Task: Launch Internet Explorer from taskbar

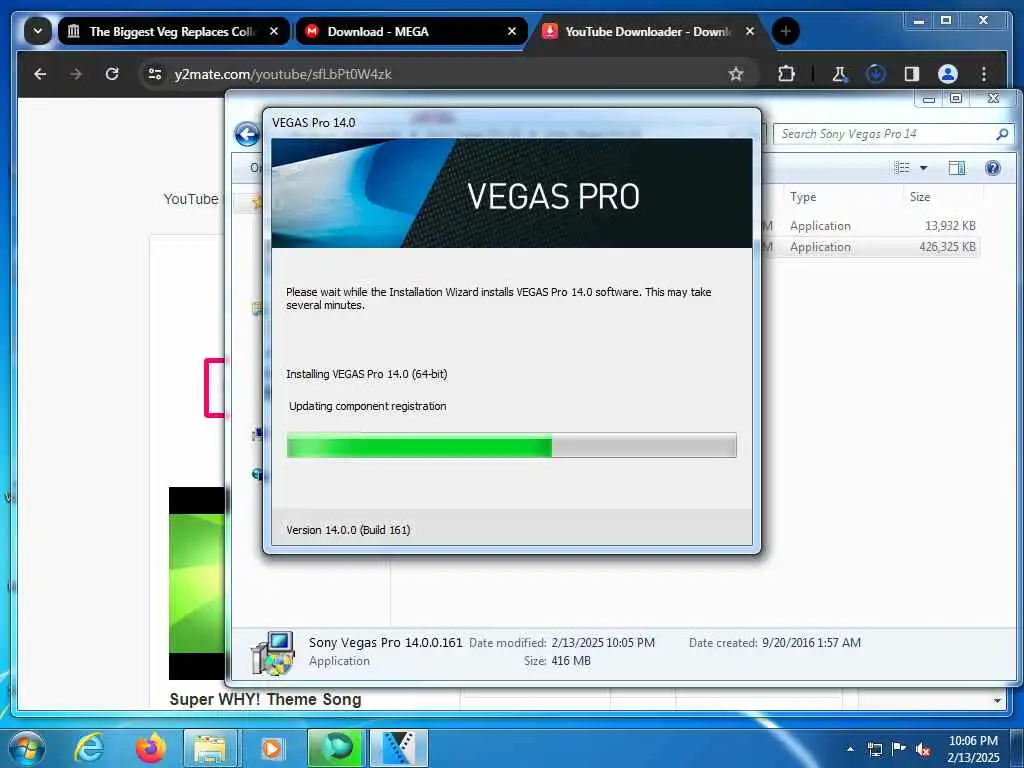Action: [89, 748]
